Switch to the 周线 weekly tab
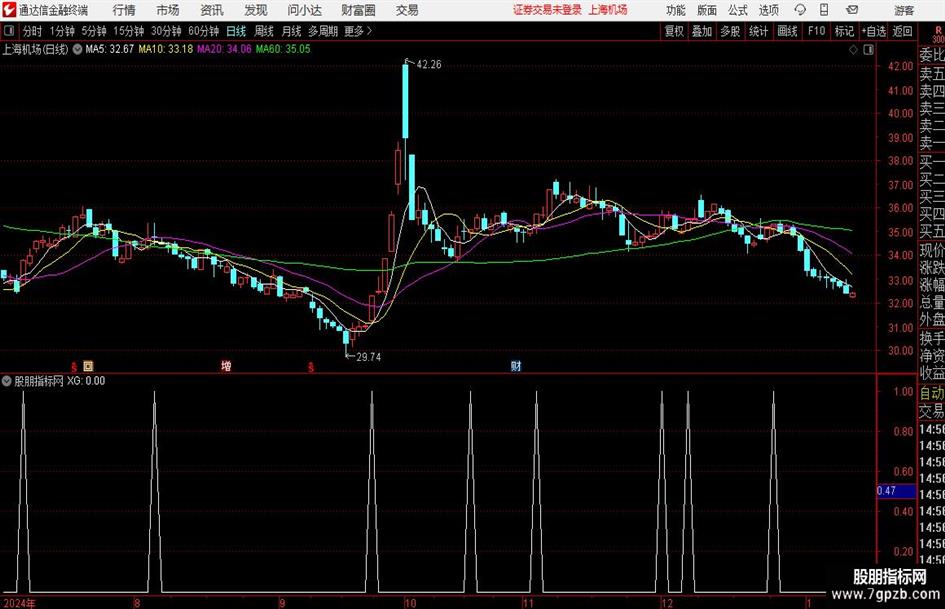Image resolution: width=945 pixels, height=609 pixels. click(x=264, y=31)
